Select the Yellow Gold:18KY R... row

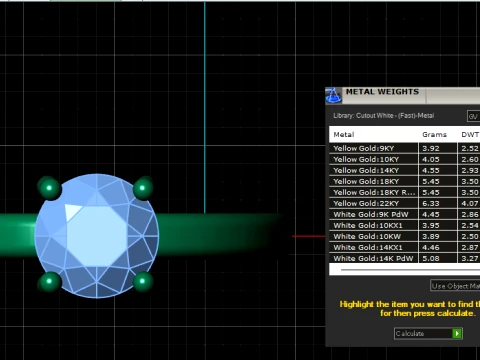coord(404,192)
